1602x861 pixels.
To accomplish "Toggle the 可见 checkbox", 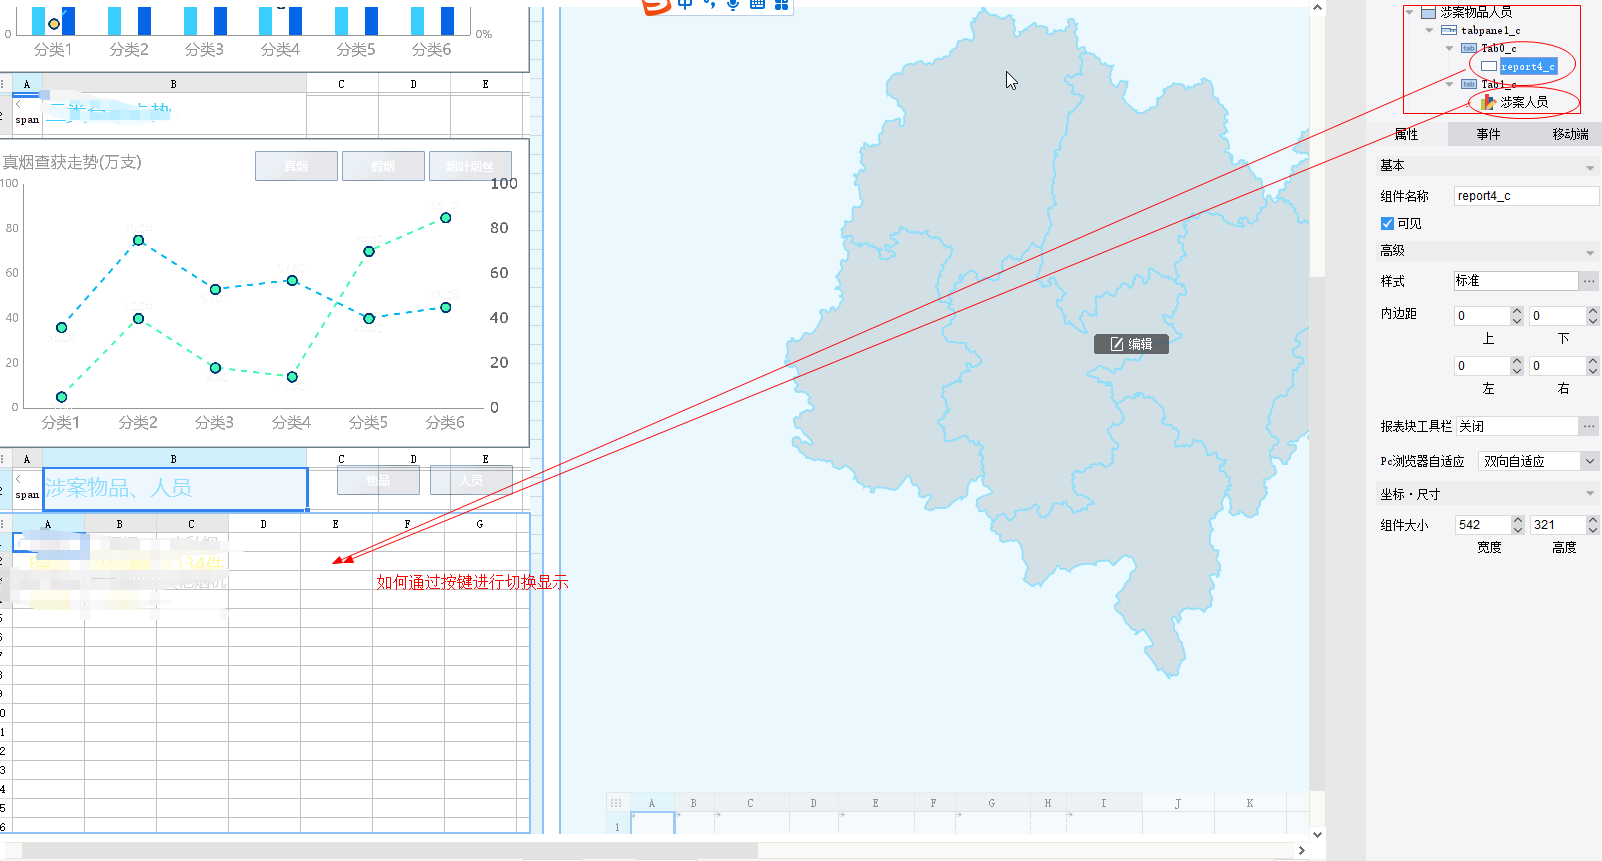I will coord(1387,224).
